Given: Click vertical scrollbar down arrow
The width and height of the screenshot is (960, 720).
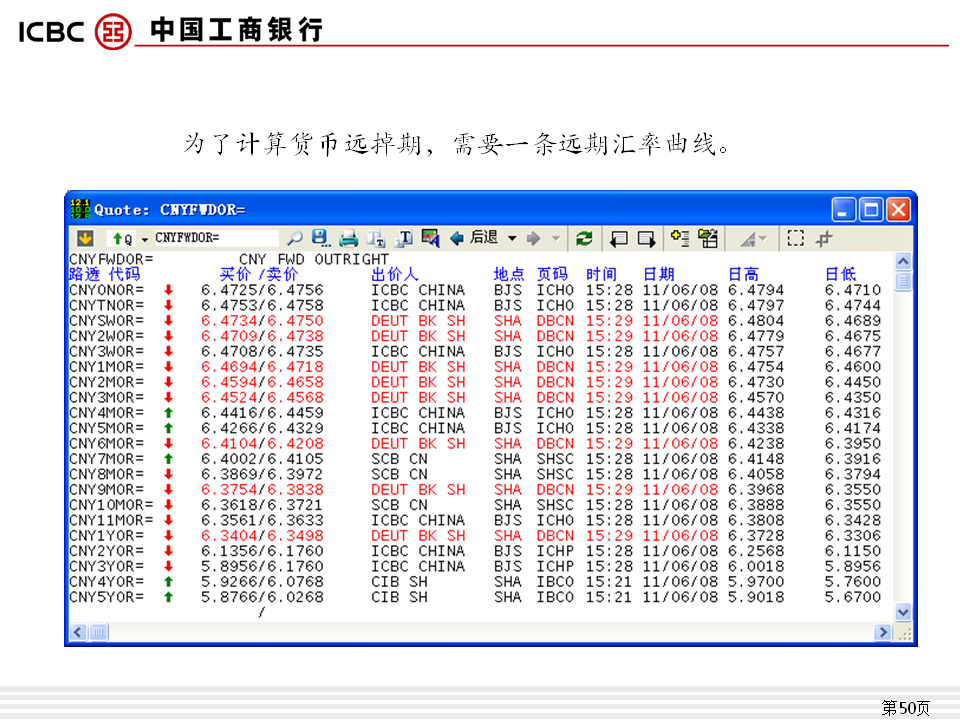Looking at the screenshot, I should (x=903, y=612).
